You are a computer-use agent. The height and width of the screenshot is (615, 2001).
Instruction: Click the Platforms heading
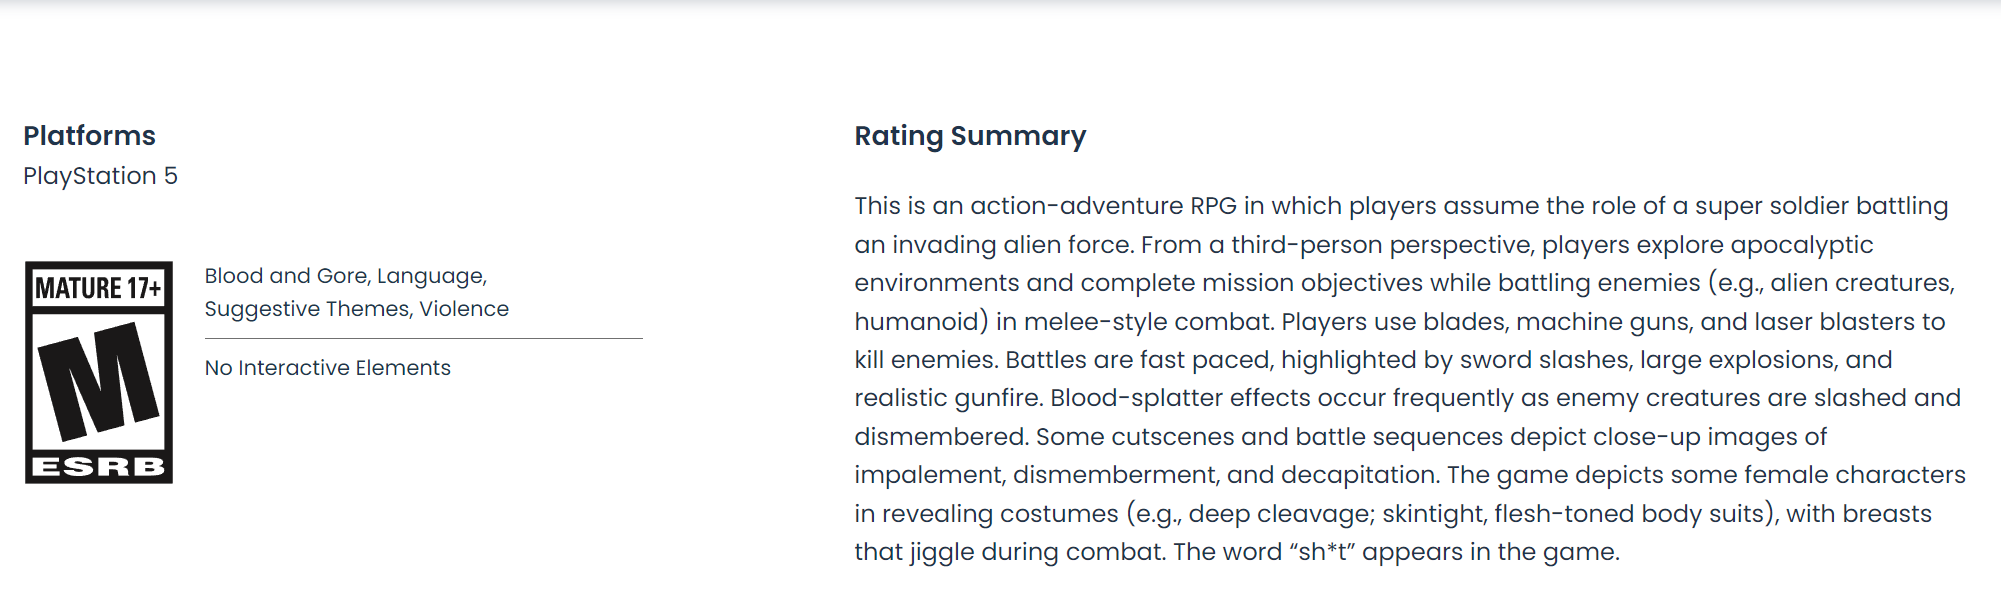click(x=89, y=136)
